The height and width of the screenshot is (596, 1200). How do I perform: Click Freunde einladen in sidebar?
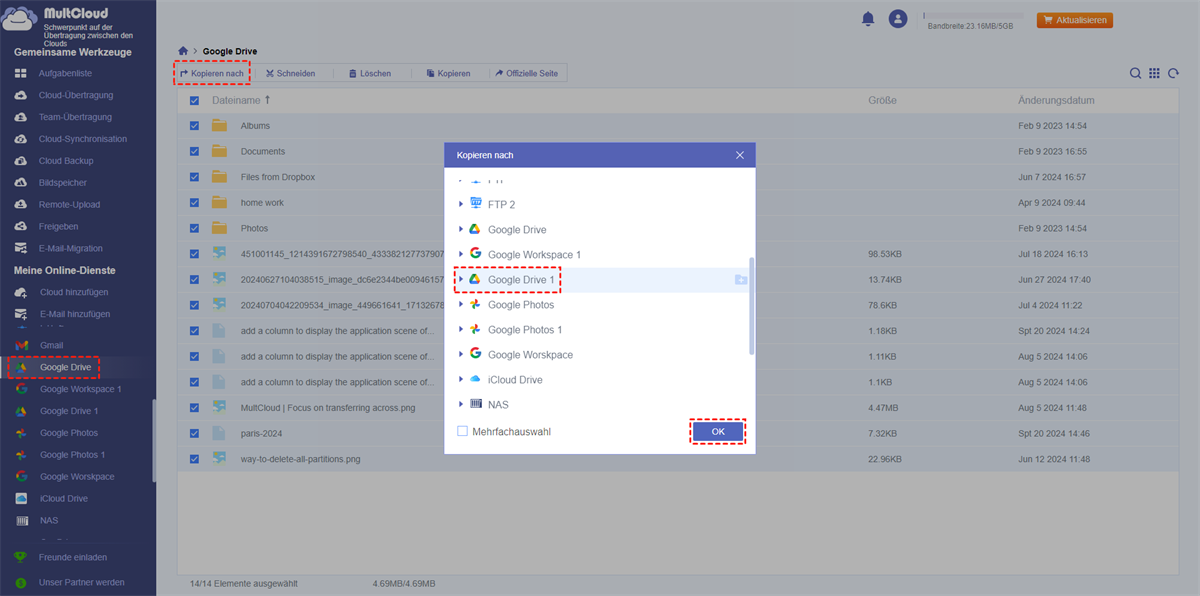72,557
